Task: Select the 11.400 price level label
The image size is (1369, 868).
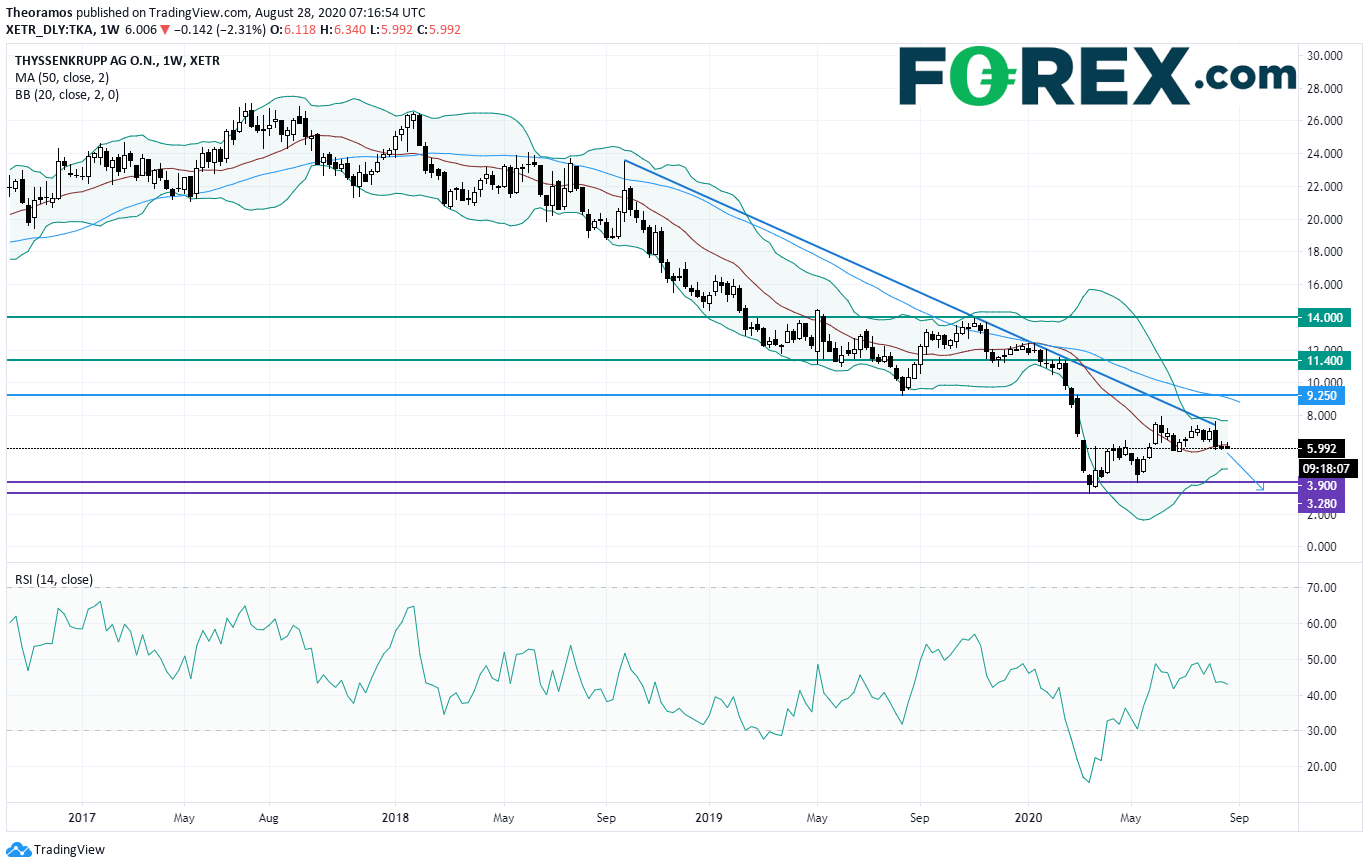Action: pos(1323,360)
